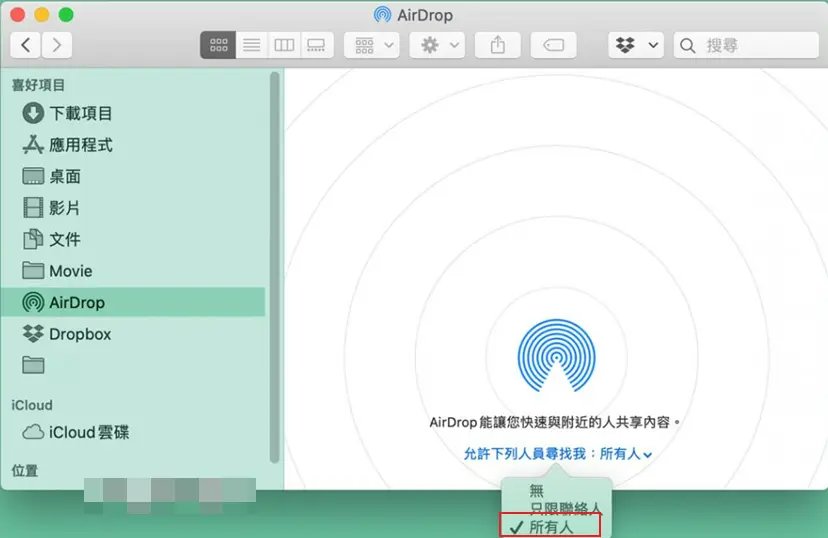The width and height of the screenshot is (828, 538).
Task: Click the sidebar vertical scrollbar
Action: pyautogui.click(x=274, y=268)
